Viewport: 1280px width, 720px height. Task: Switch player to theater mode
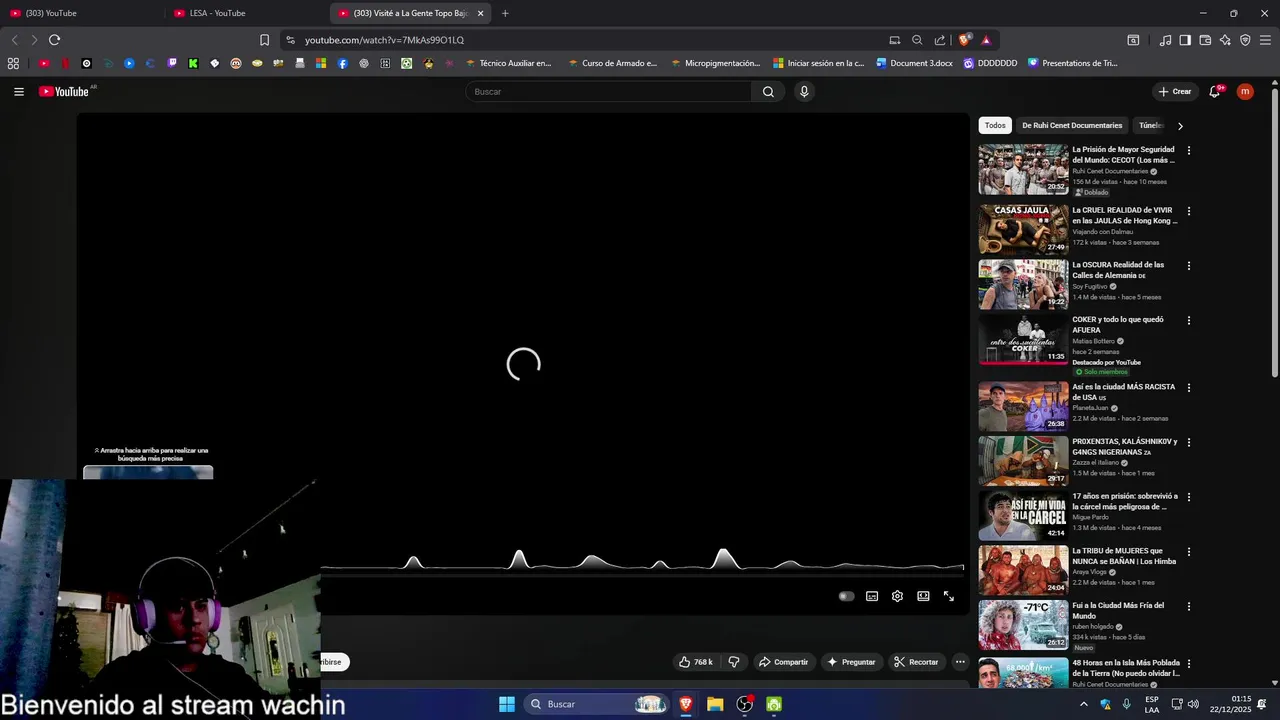[923, 596]
